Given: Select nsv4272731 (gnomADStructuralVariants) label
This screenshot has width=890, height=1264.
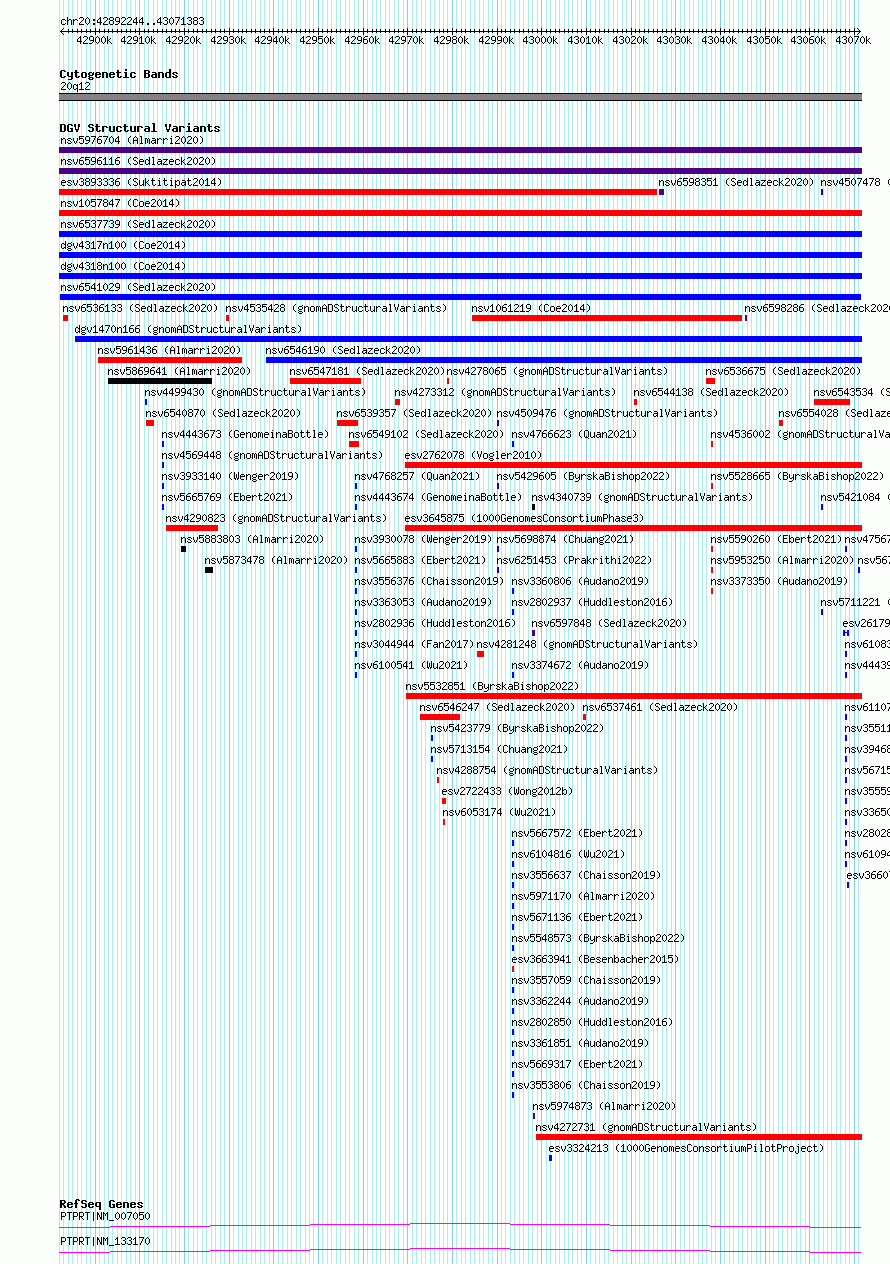Looking at the screenshot, I should coord(646,1127).
